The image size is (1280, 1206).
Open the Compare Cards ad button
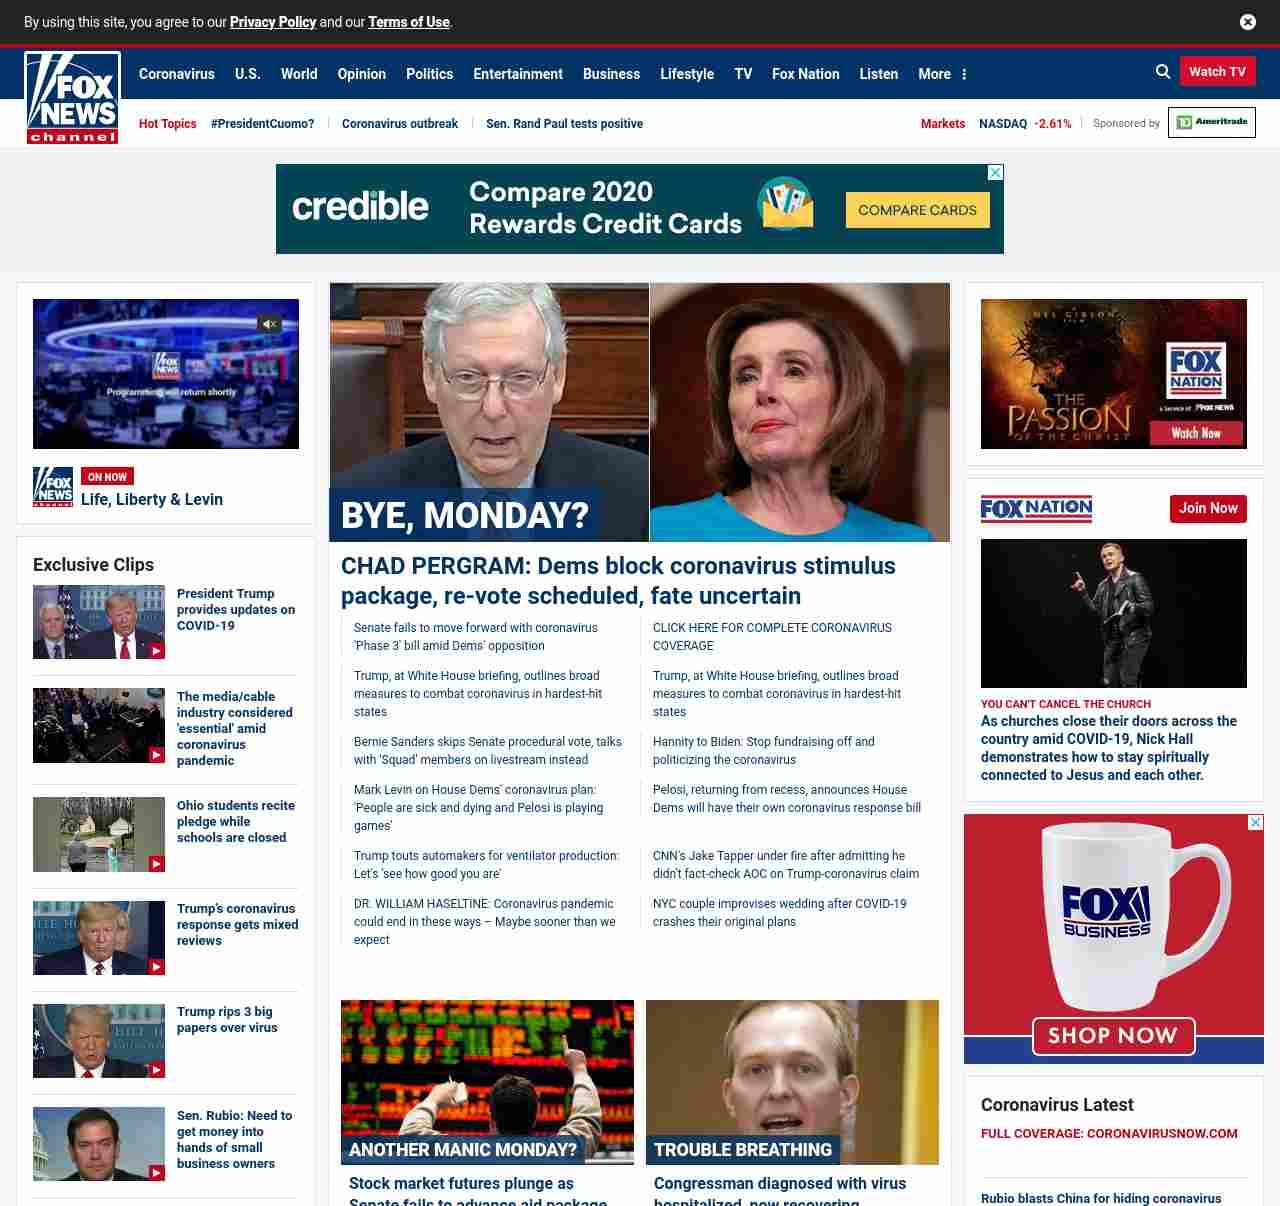point(917,210)
